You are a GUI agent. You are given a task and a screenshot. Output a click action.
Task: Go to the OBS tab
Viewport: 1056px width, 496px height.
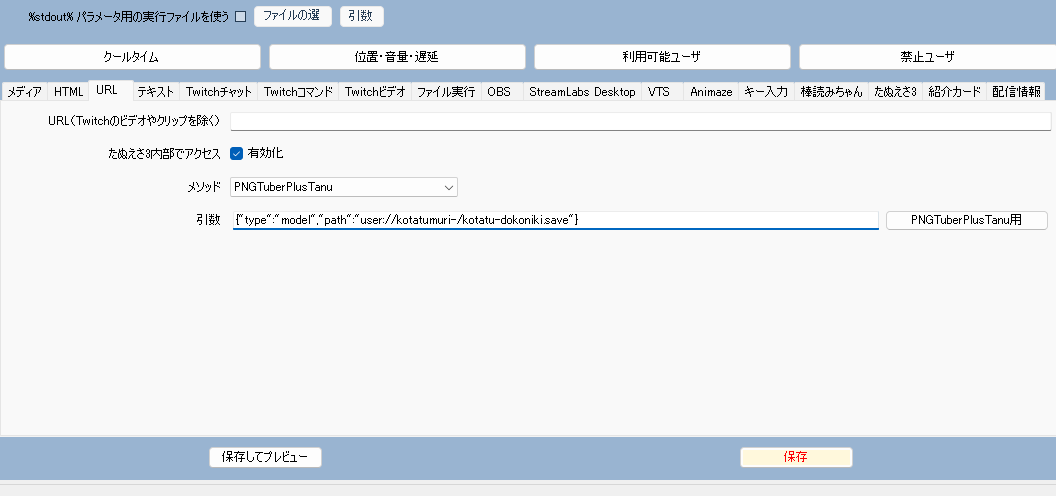pyautogui.click(x=499, y=91)
